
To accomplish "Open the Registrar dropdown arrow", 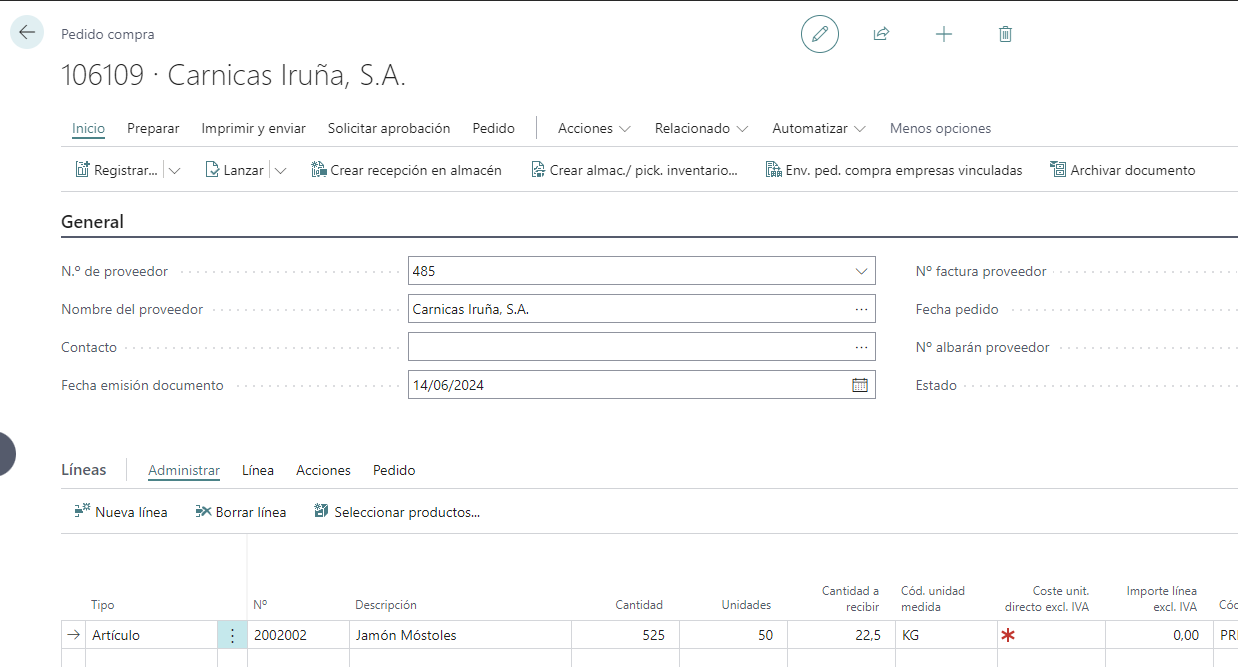I will (175, 171).
